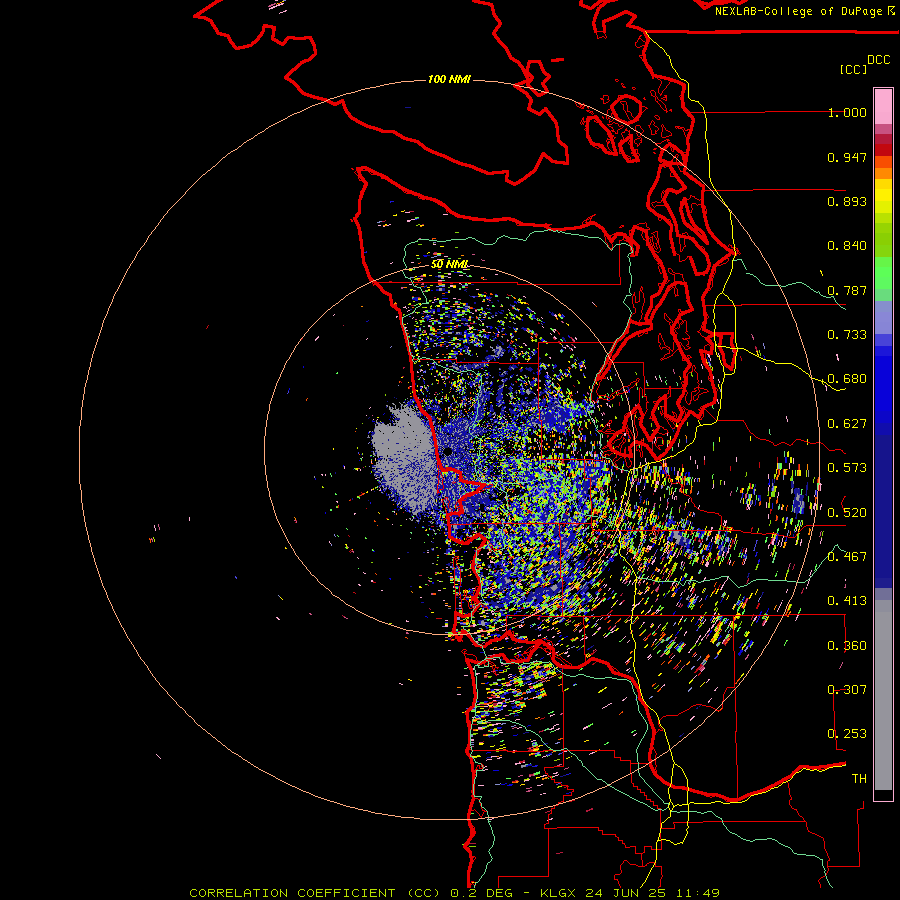Pick the lavender segment of the color bar

coord(883,317)
